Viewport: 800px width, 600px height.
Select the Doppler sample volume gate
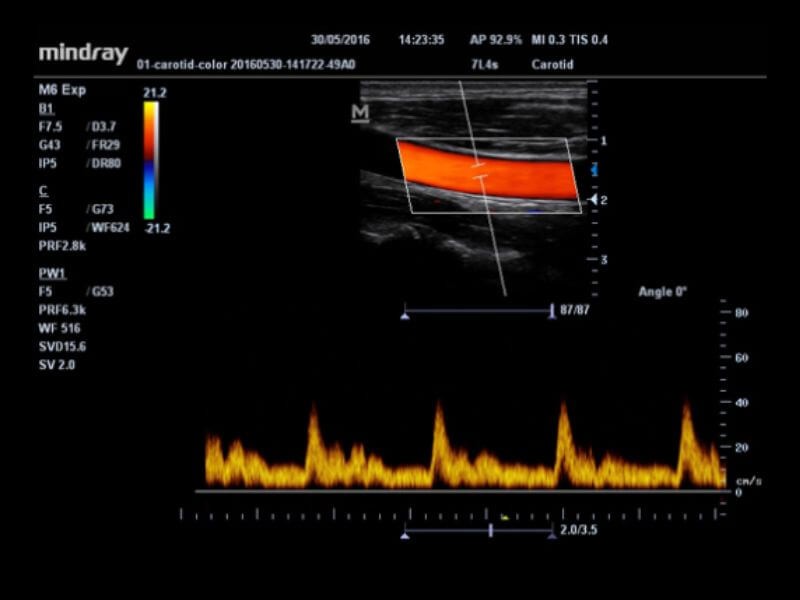pos(479,169)
